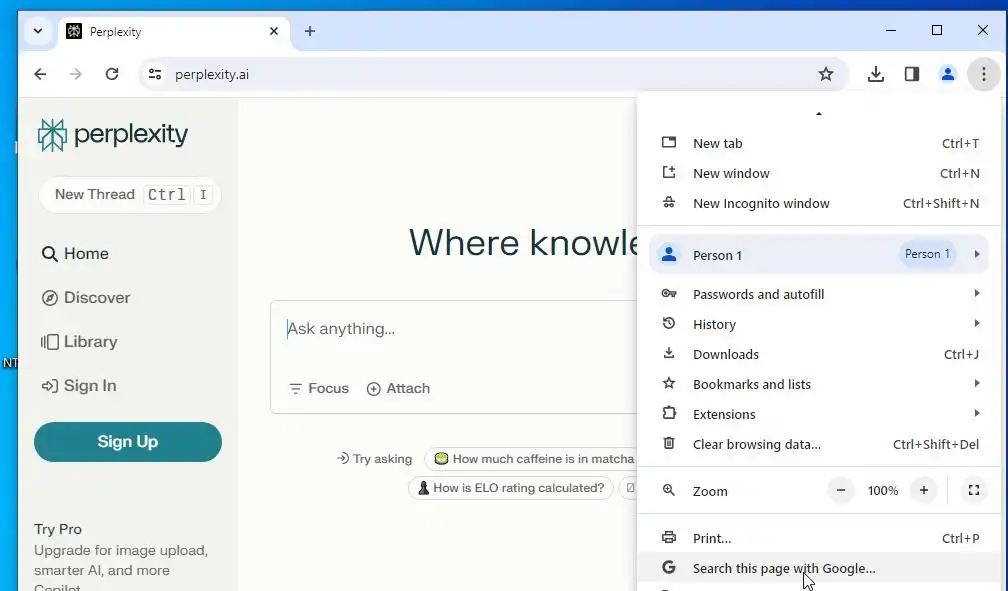Click the browser back arrow
This screenshot has width=1008, height=591.
coord(40,74)
